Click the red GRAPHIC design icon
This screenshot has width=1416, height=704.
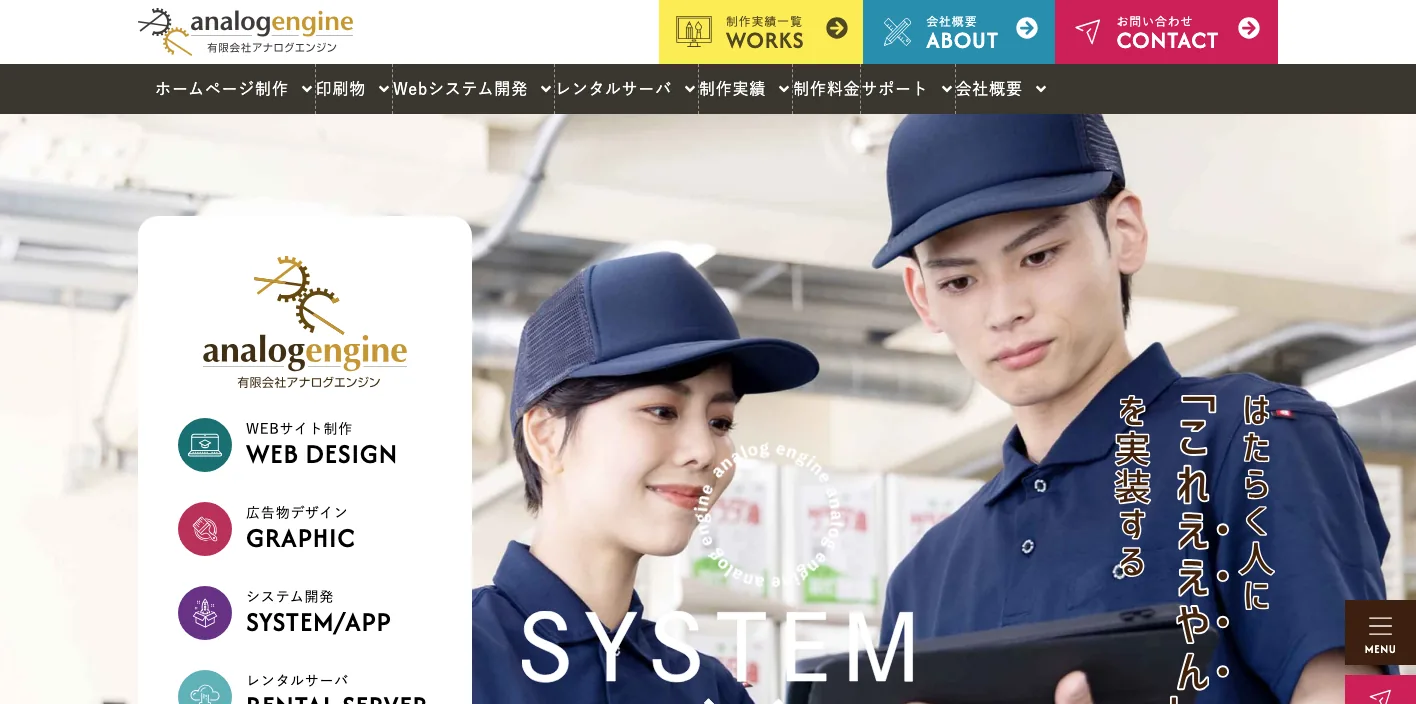coord(205,529)
